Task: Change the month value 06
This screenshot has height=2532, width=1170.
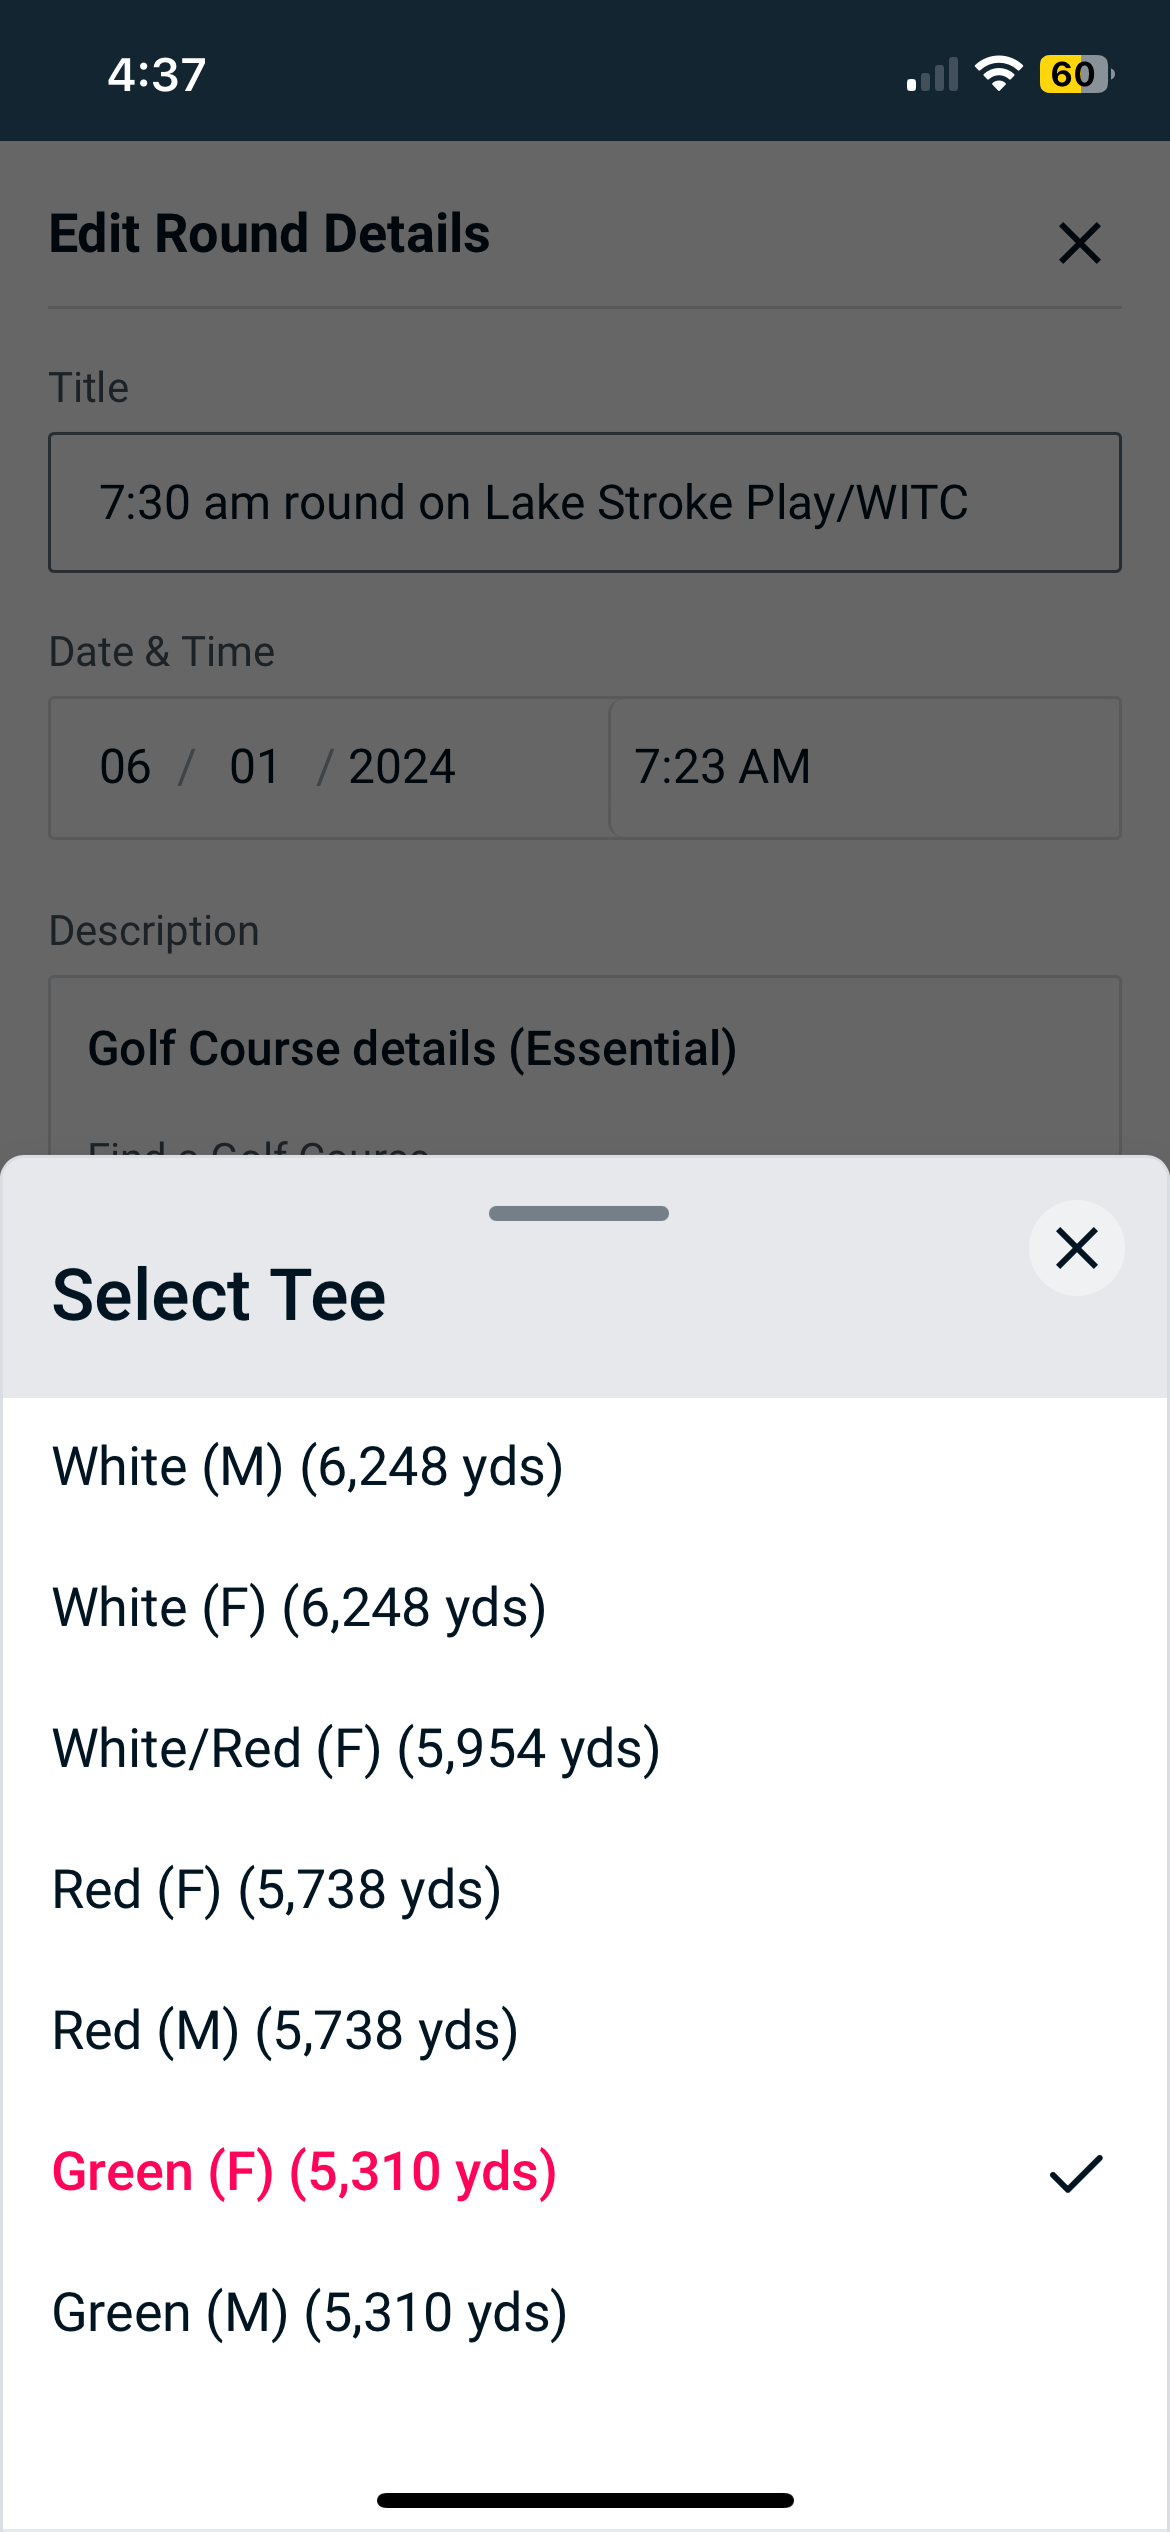Action: click(125, 767)
